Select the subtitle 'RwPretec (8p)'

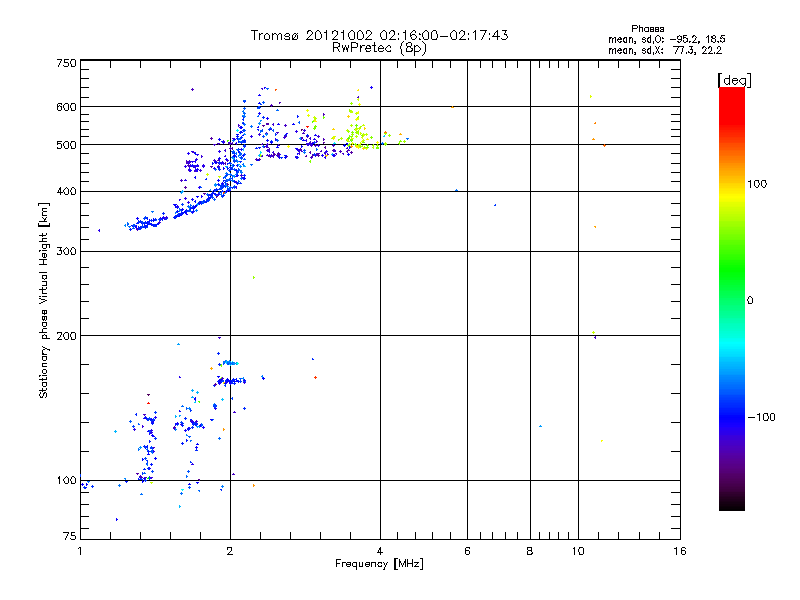(379, 48)
